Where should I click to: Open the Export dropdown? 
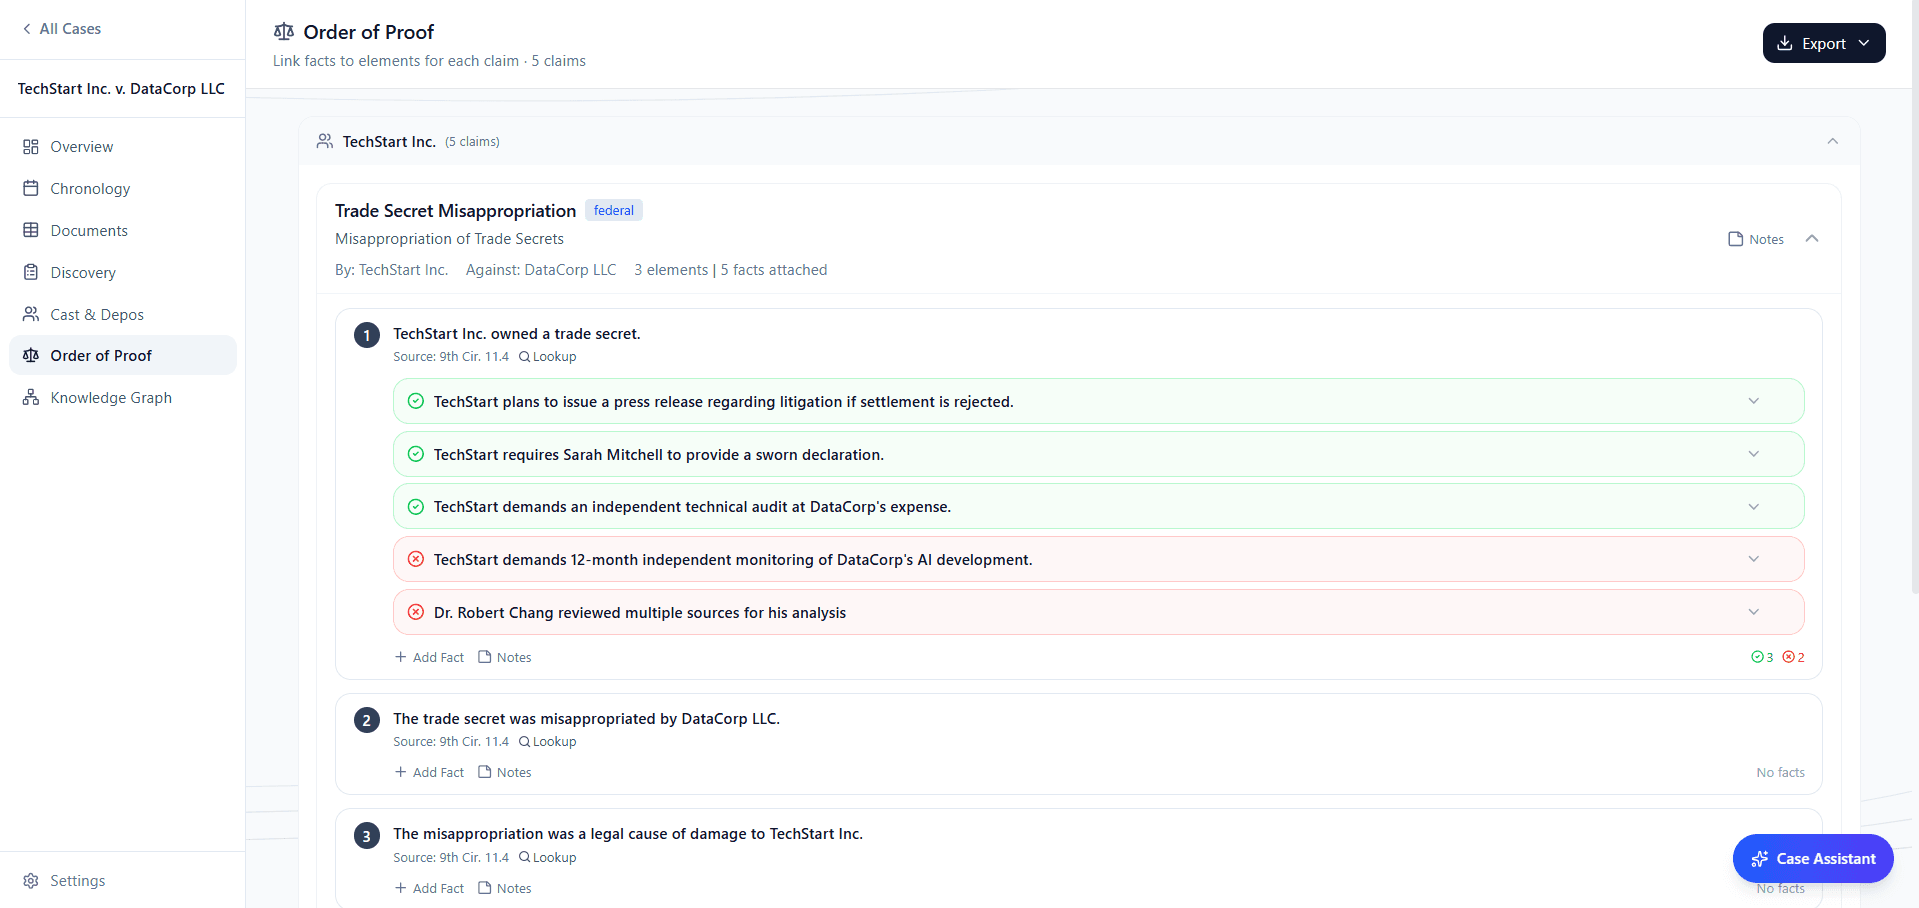[1823, 44]
